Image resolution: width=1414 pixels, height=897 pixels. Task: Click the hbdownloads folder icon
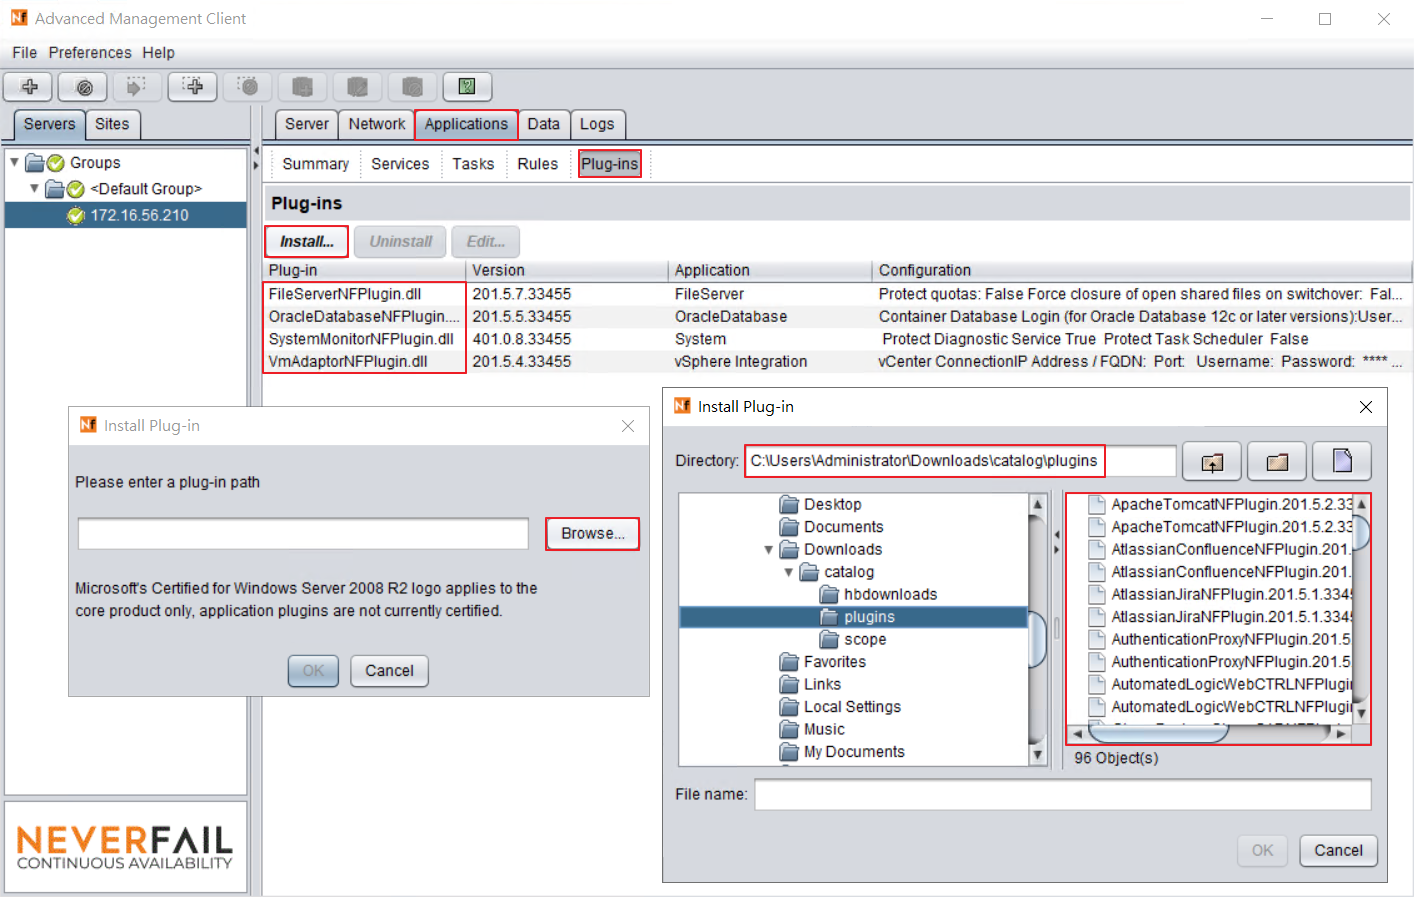tap(829, 594)
